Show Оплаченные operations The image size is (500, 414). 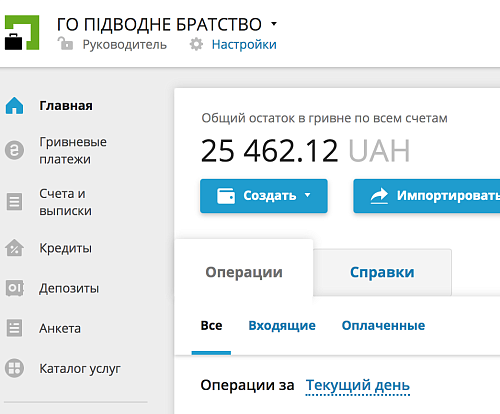[x=383, y=325]
